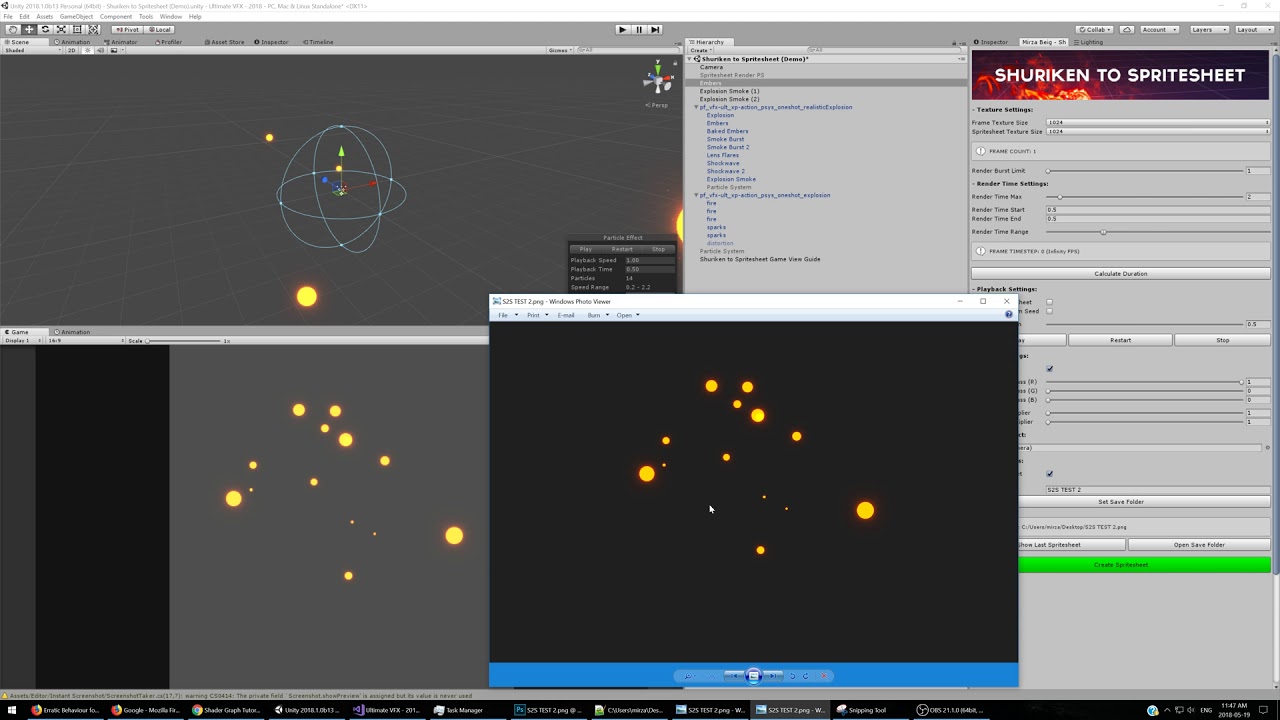1280x720 pixels.
Task: Open the Assets menu
Action: pyautogui.click(x=45, y=17)
